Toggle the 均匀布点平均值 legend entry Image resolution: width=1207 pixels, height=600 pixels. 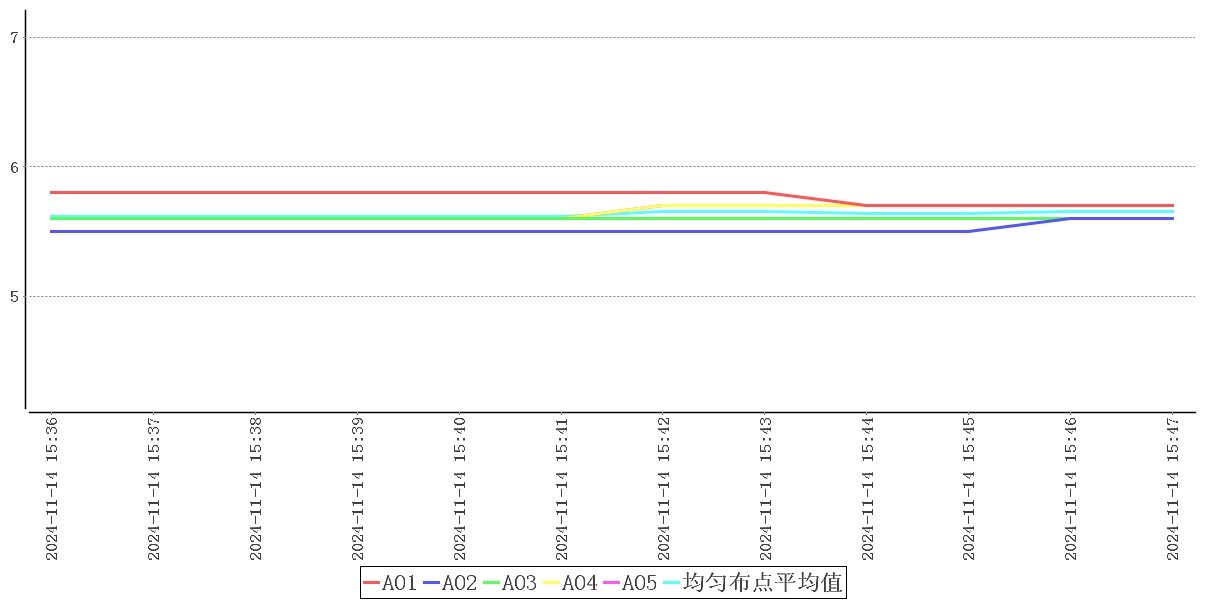click(x=752, y=583)
